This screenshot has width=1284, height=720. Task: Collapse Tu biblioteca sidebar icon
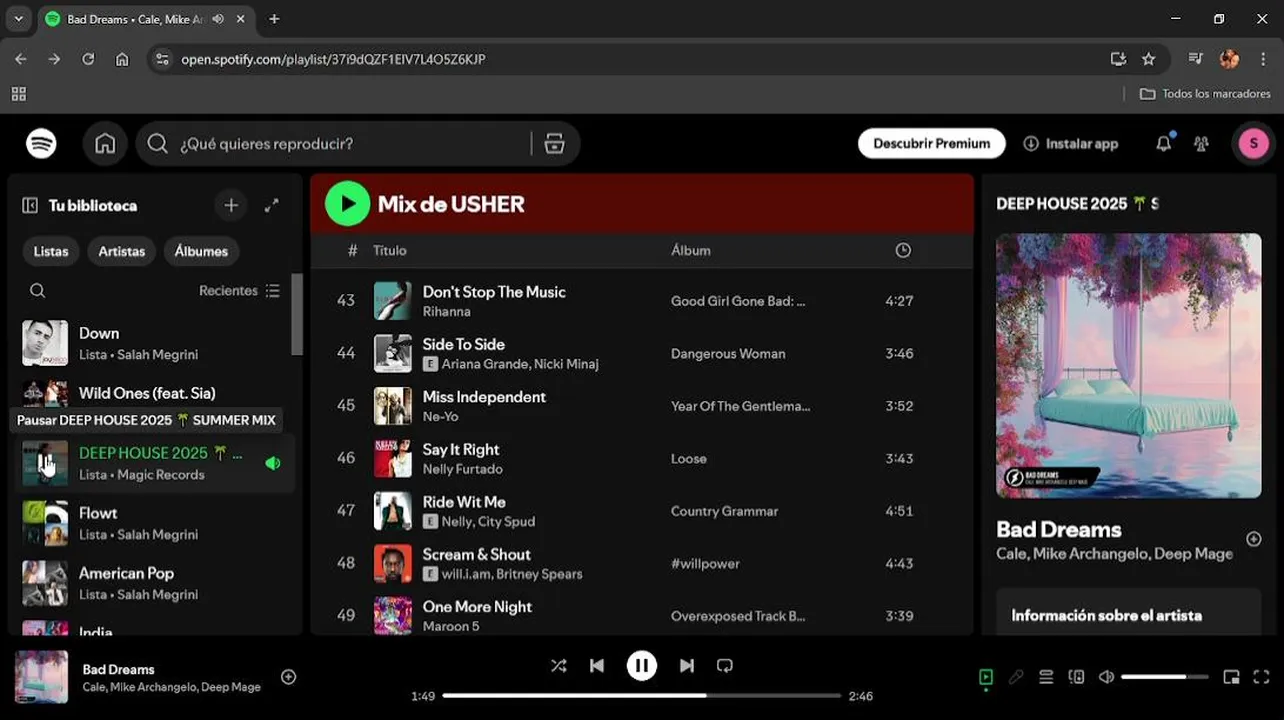tap(30, 205)
